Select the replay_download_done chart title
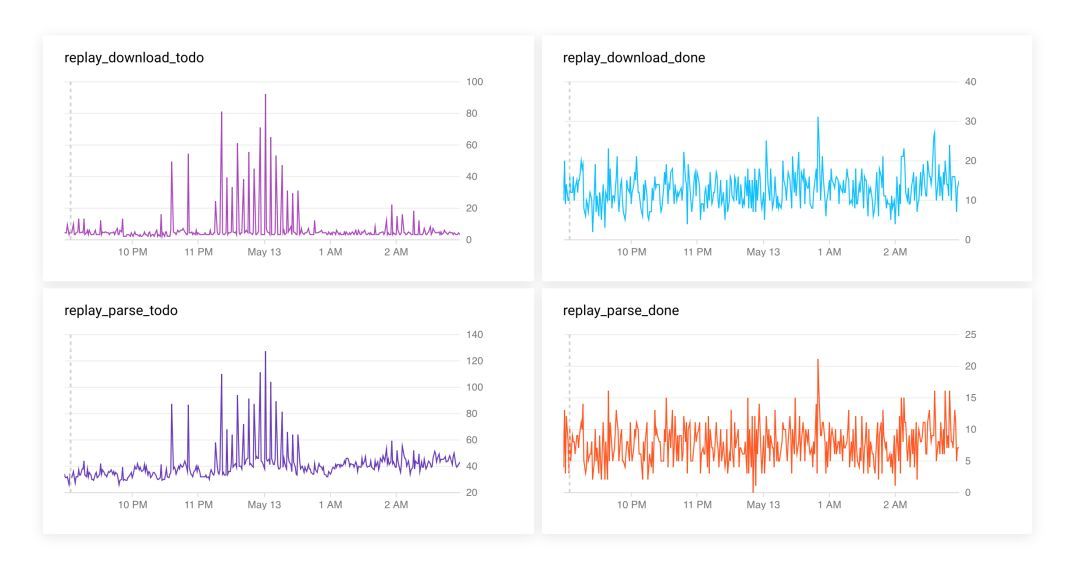The image size is (1080, 567). 634,58
